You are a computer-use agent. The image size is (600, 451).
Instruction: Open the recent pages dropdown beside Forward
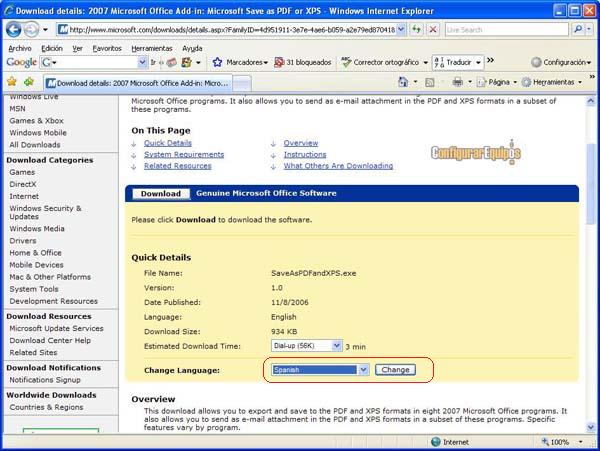coord(45,29)
